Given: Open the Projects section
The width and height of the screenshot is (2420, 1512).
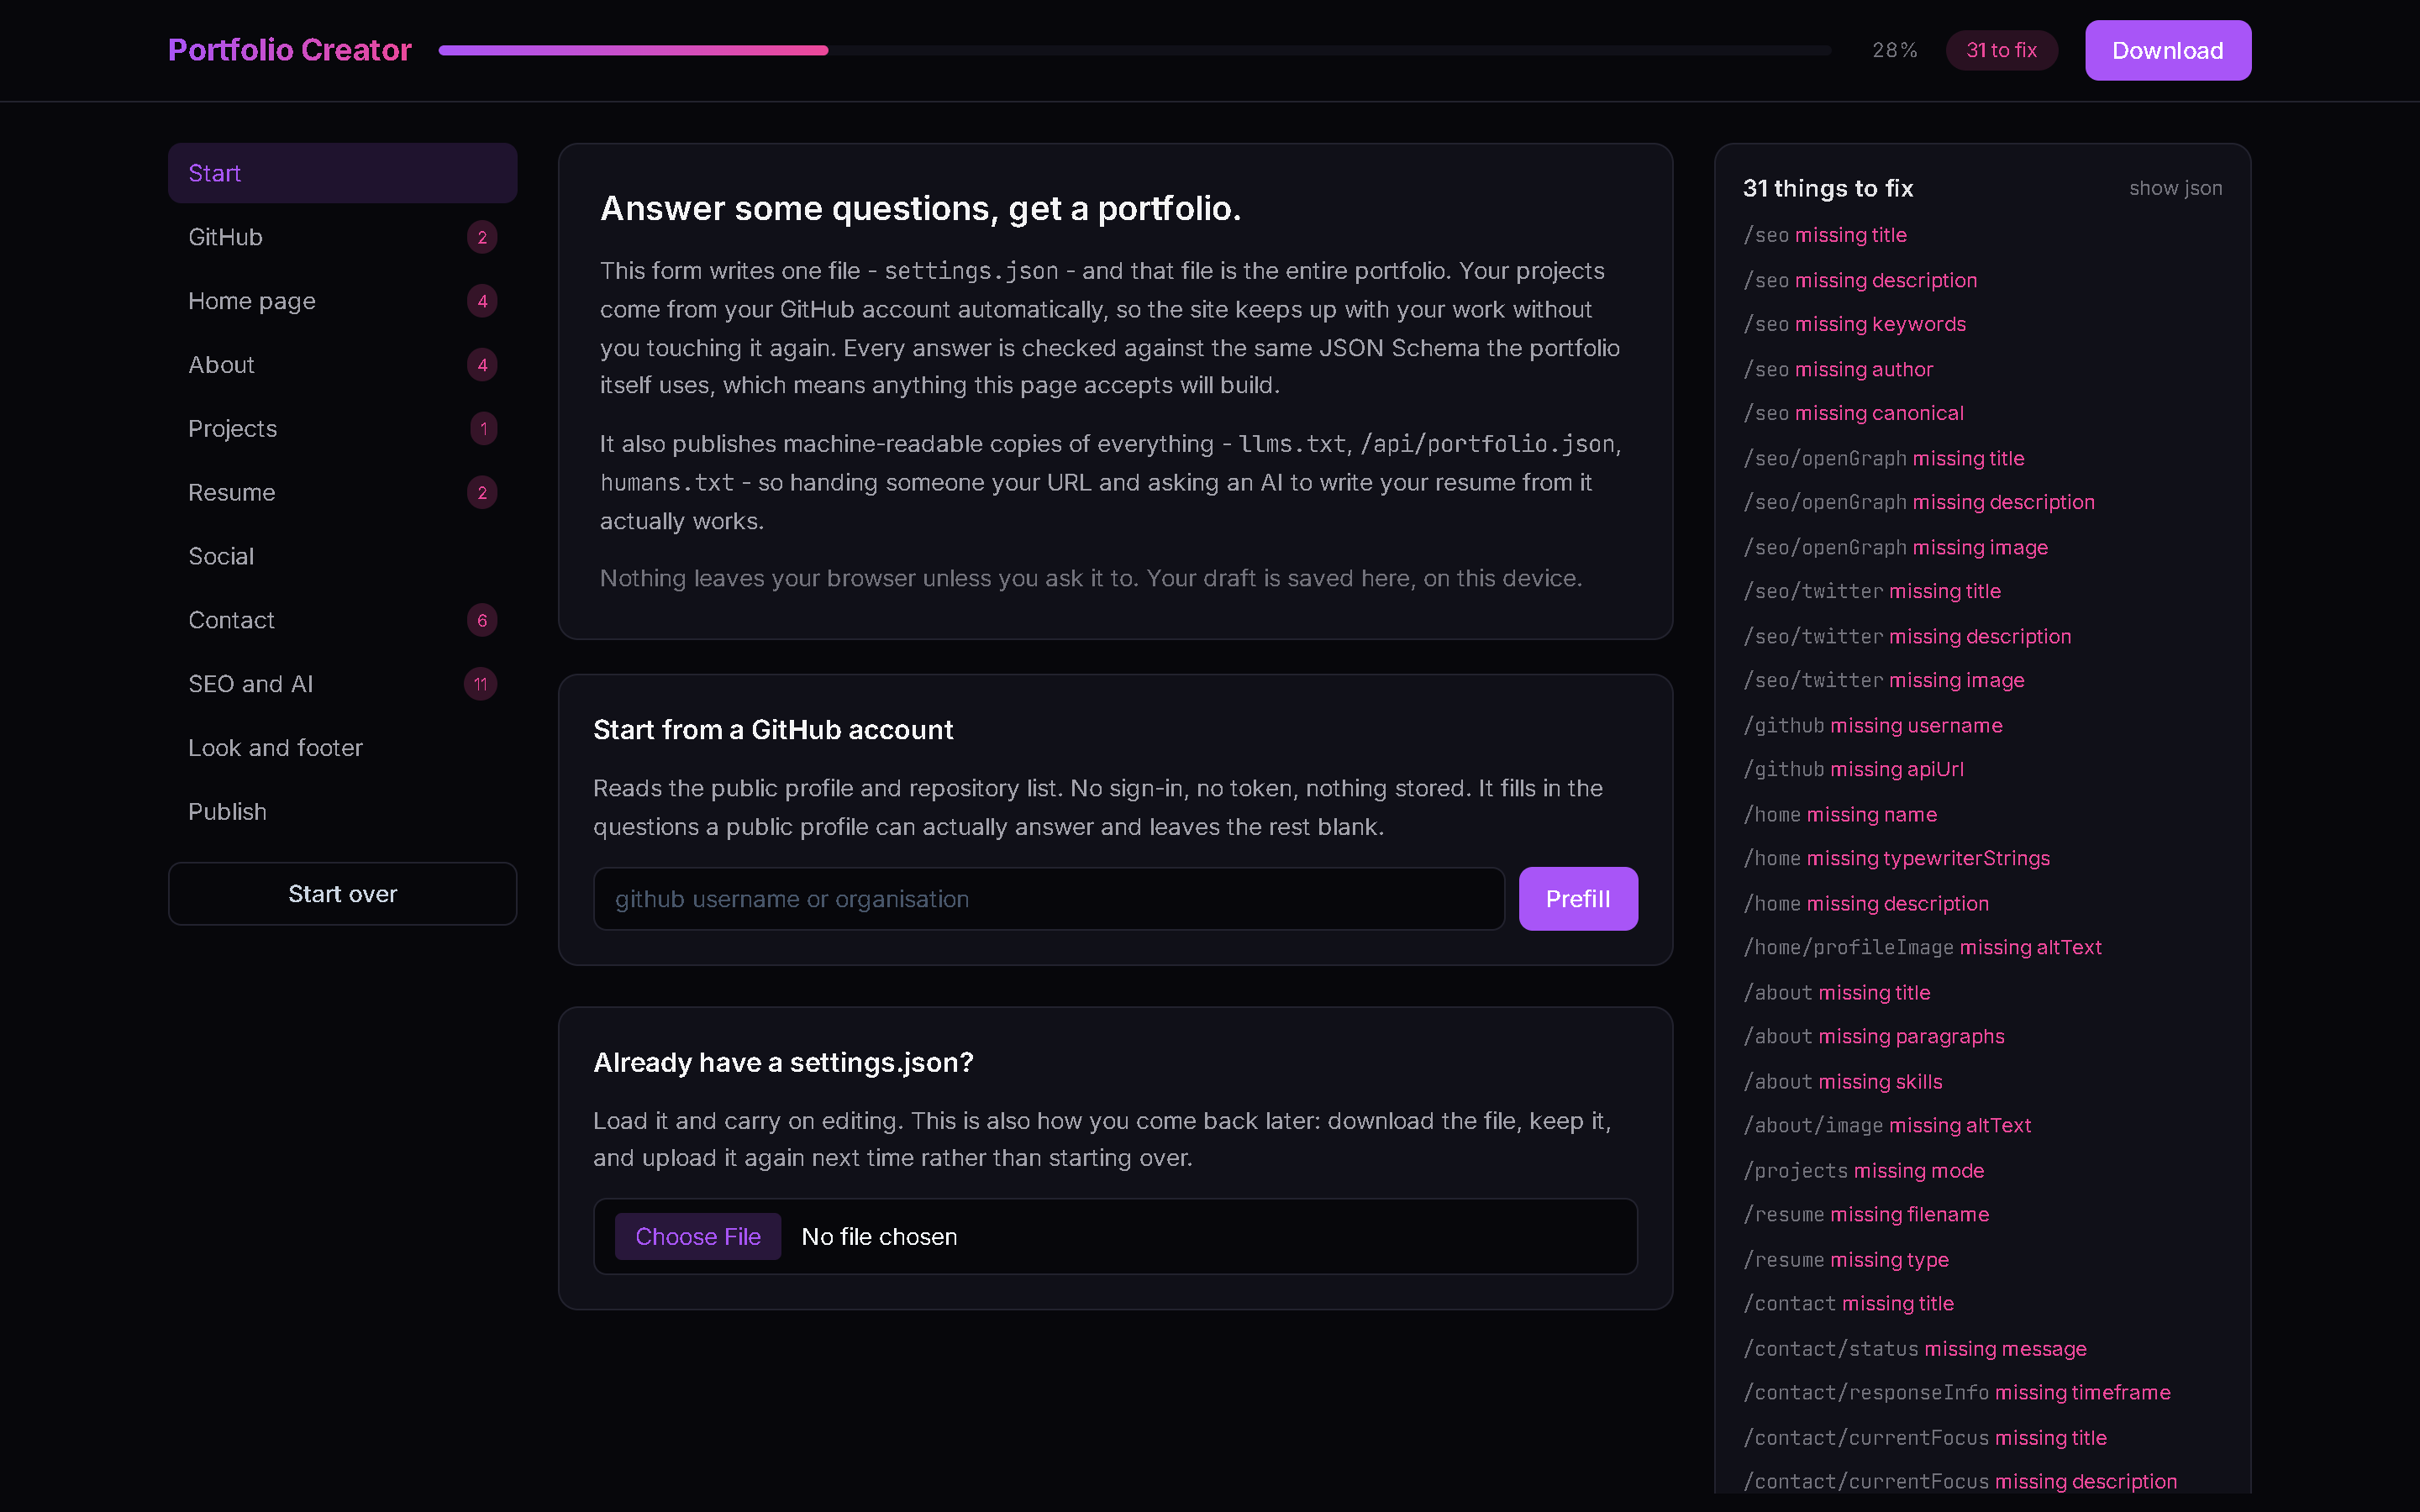Looking at the screenshot, I should click(x=342, y=429).
